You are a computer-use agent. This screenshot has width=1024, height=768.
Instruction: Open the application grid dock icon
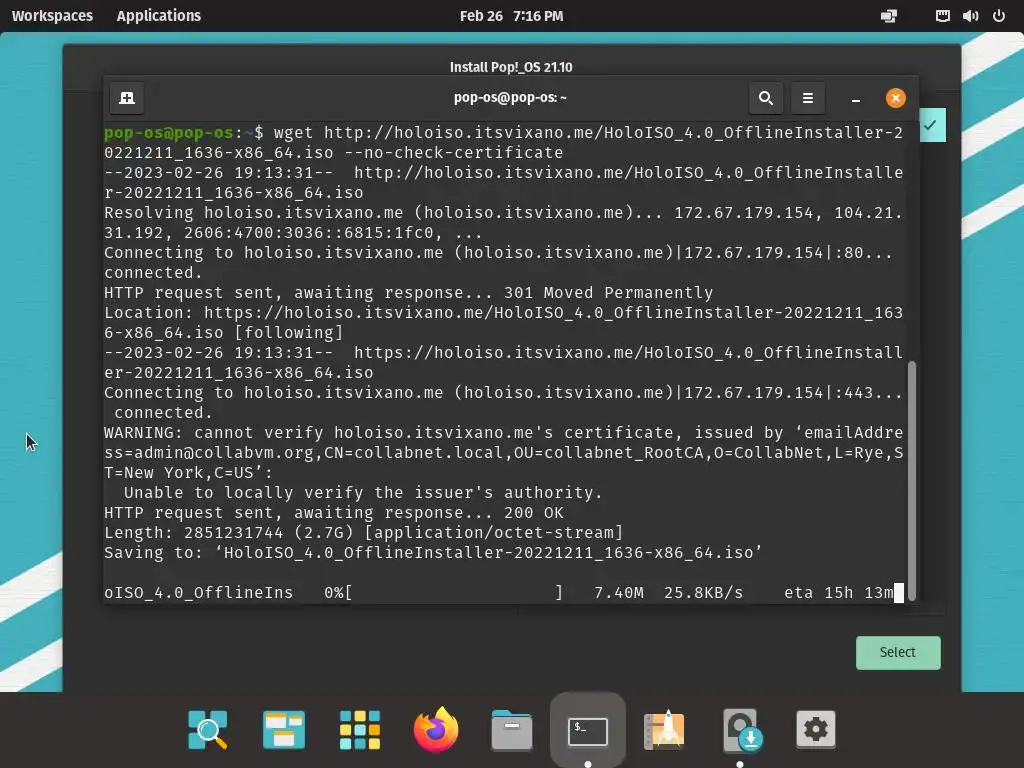[x=360, y=729]
